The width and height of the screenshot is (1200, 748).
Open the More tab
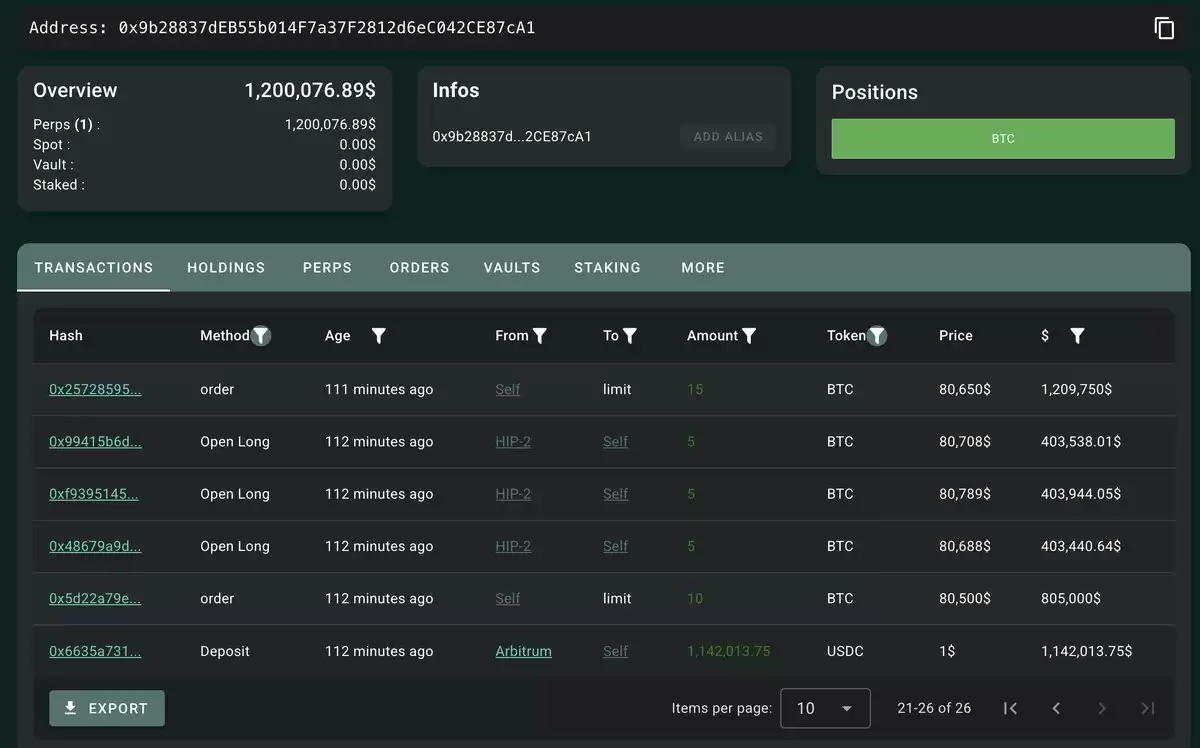coord(703,268)
